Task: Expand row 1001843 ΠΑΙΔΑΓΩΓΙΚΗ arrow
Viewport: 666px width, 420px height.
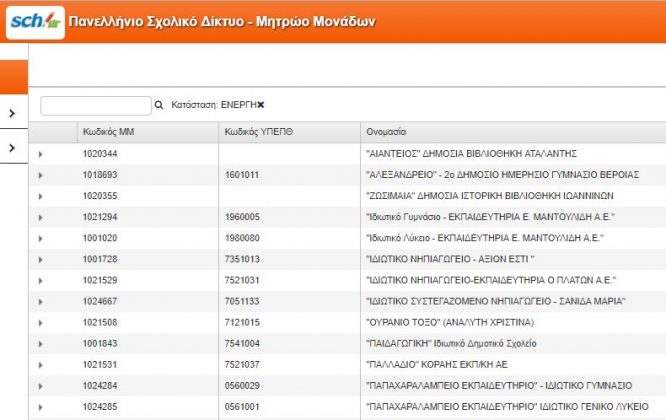Action: point(40,344)
